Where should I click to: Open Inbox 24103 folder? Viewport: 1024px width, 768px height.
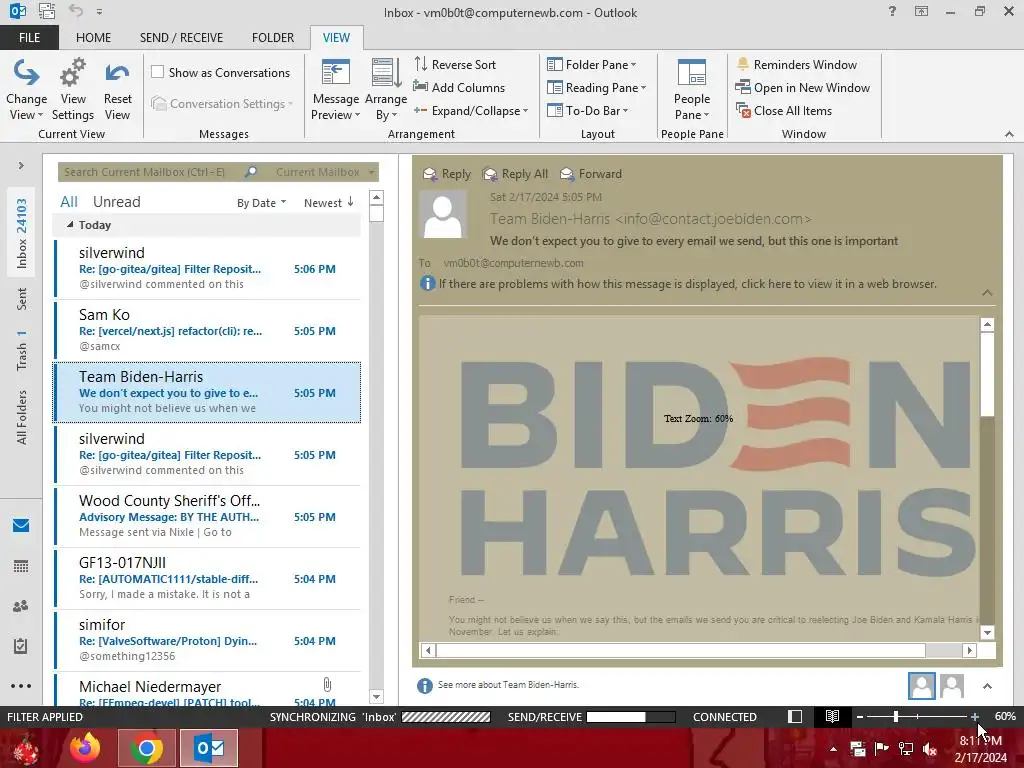(x=21, y=233)
